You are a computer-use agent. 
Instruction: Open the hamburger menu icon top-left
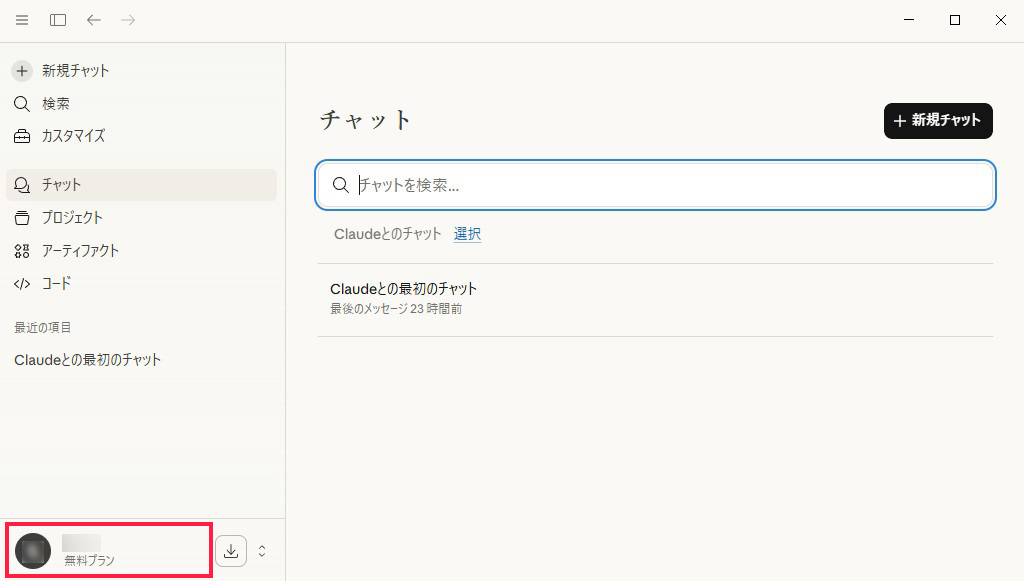pos(21,19)
